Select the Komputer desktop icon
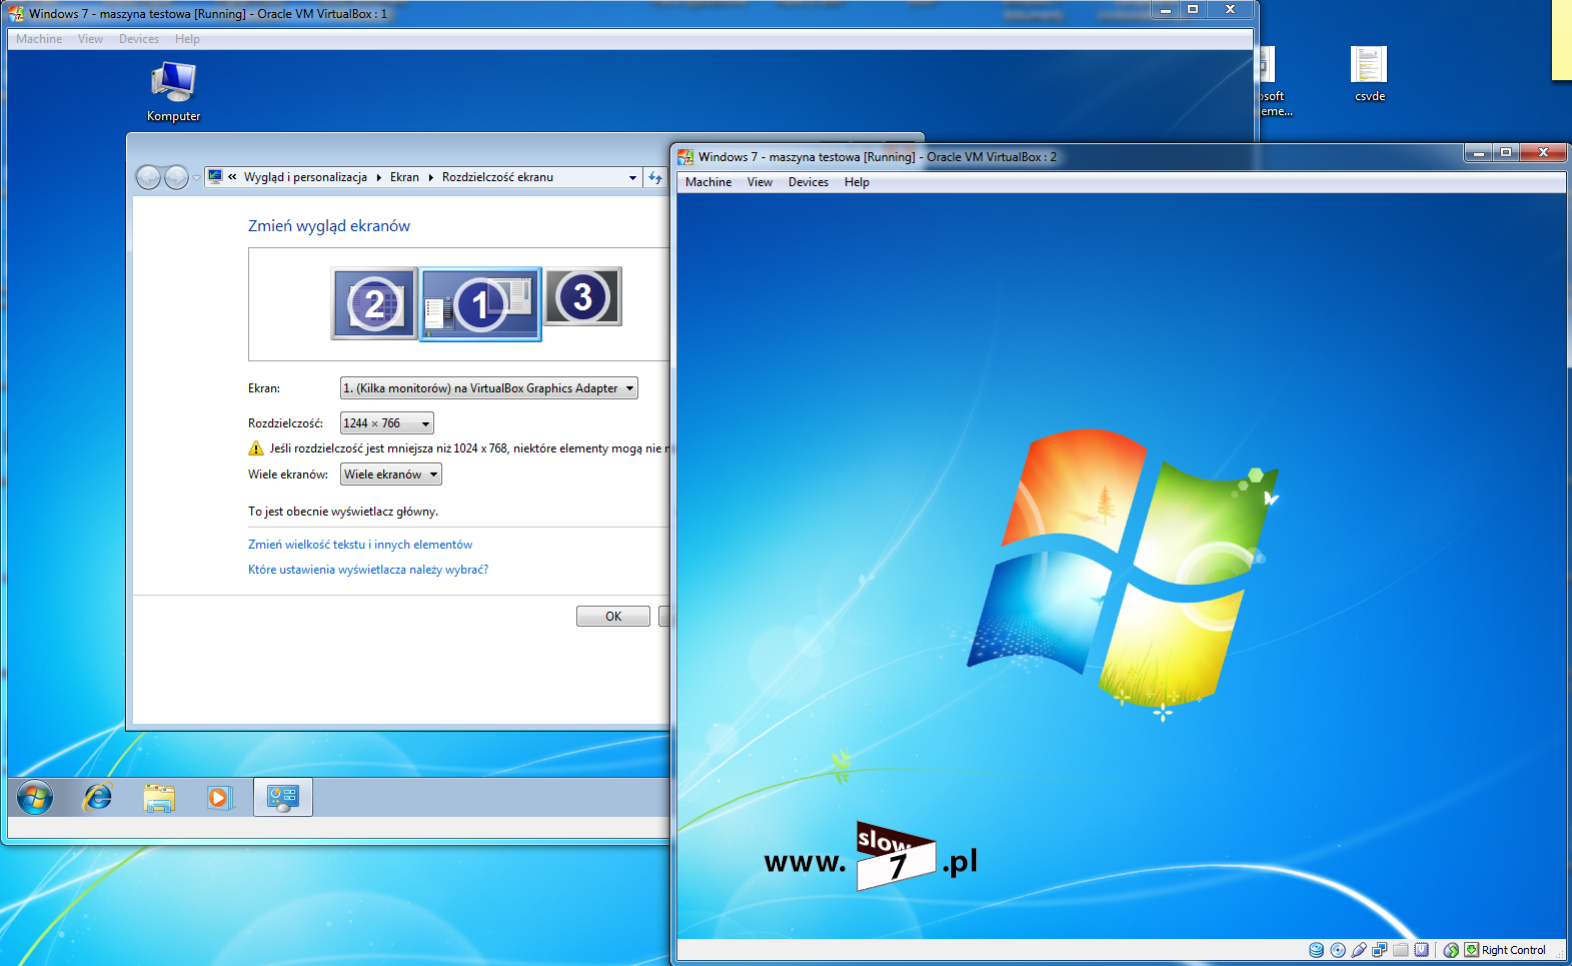 click(x=174, y=92)
